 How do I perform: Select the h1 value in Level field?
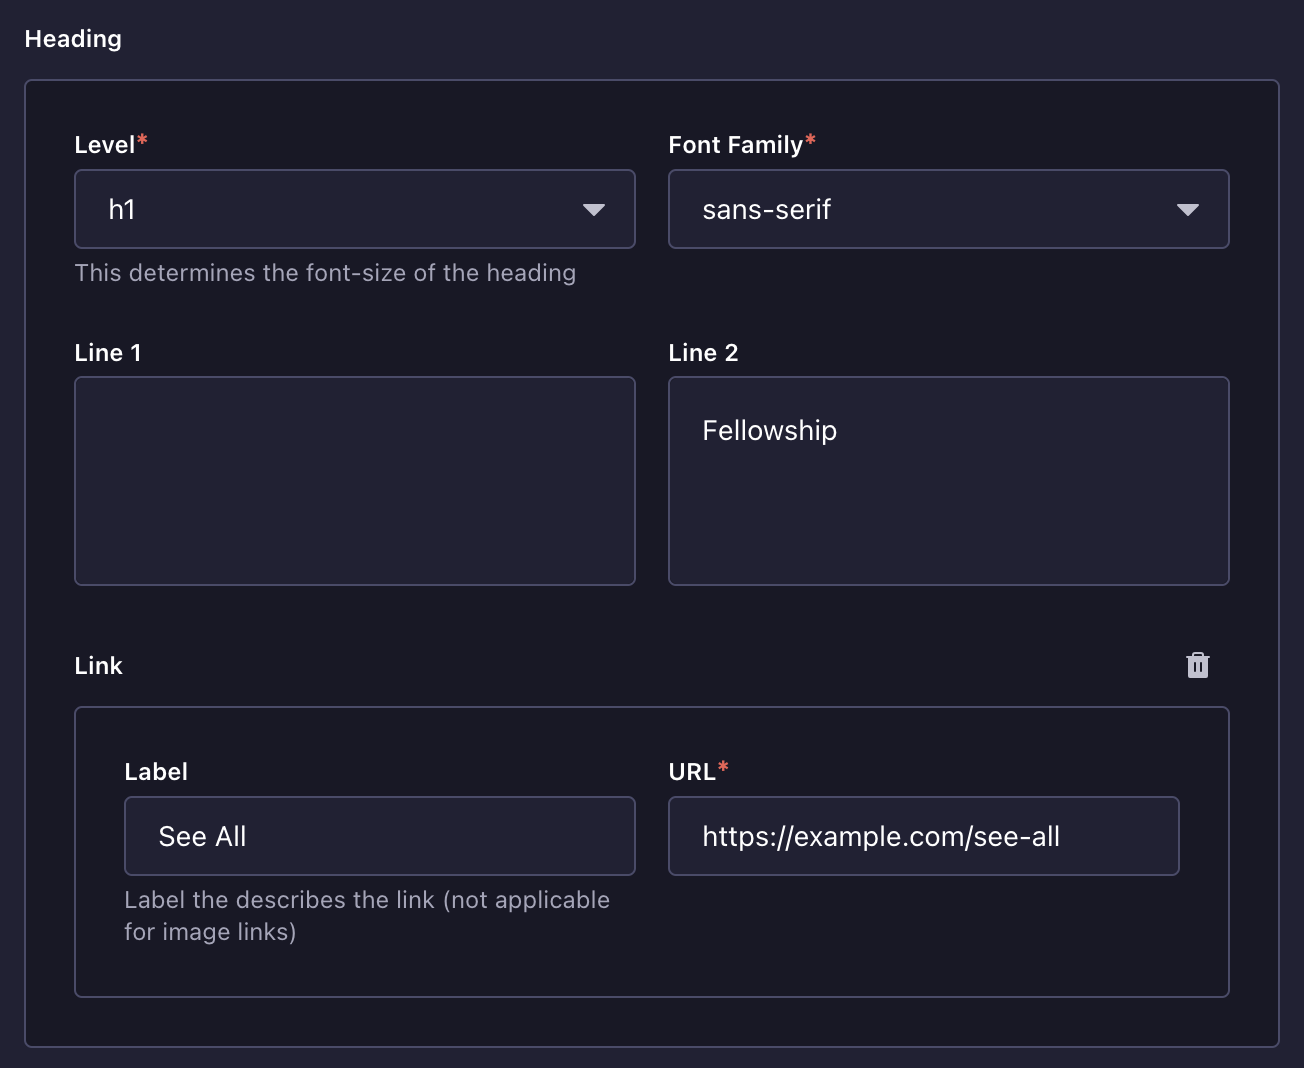pyautogui.click(x=122, y=210)
